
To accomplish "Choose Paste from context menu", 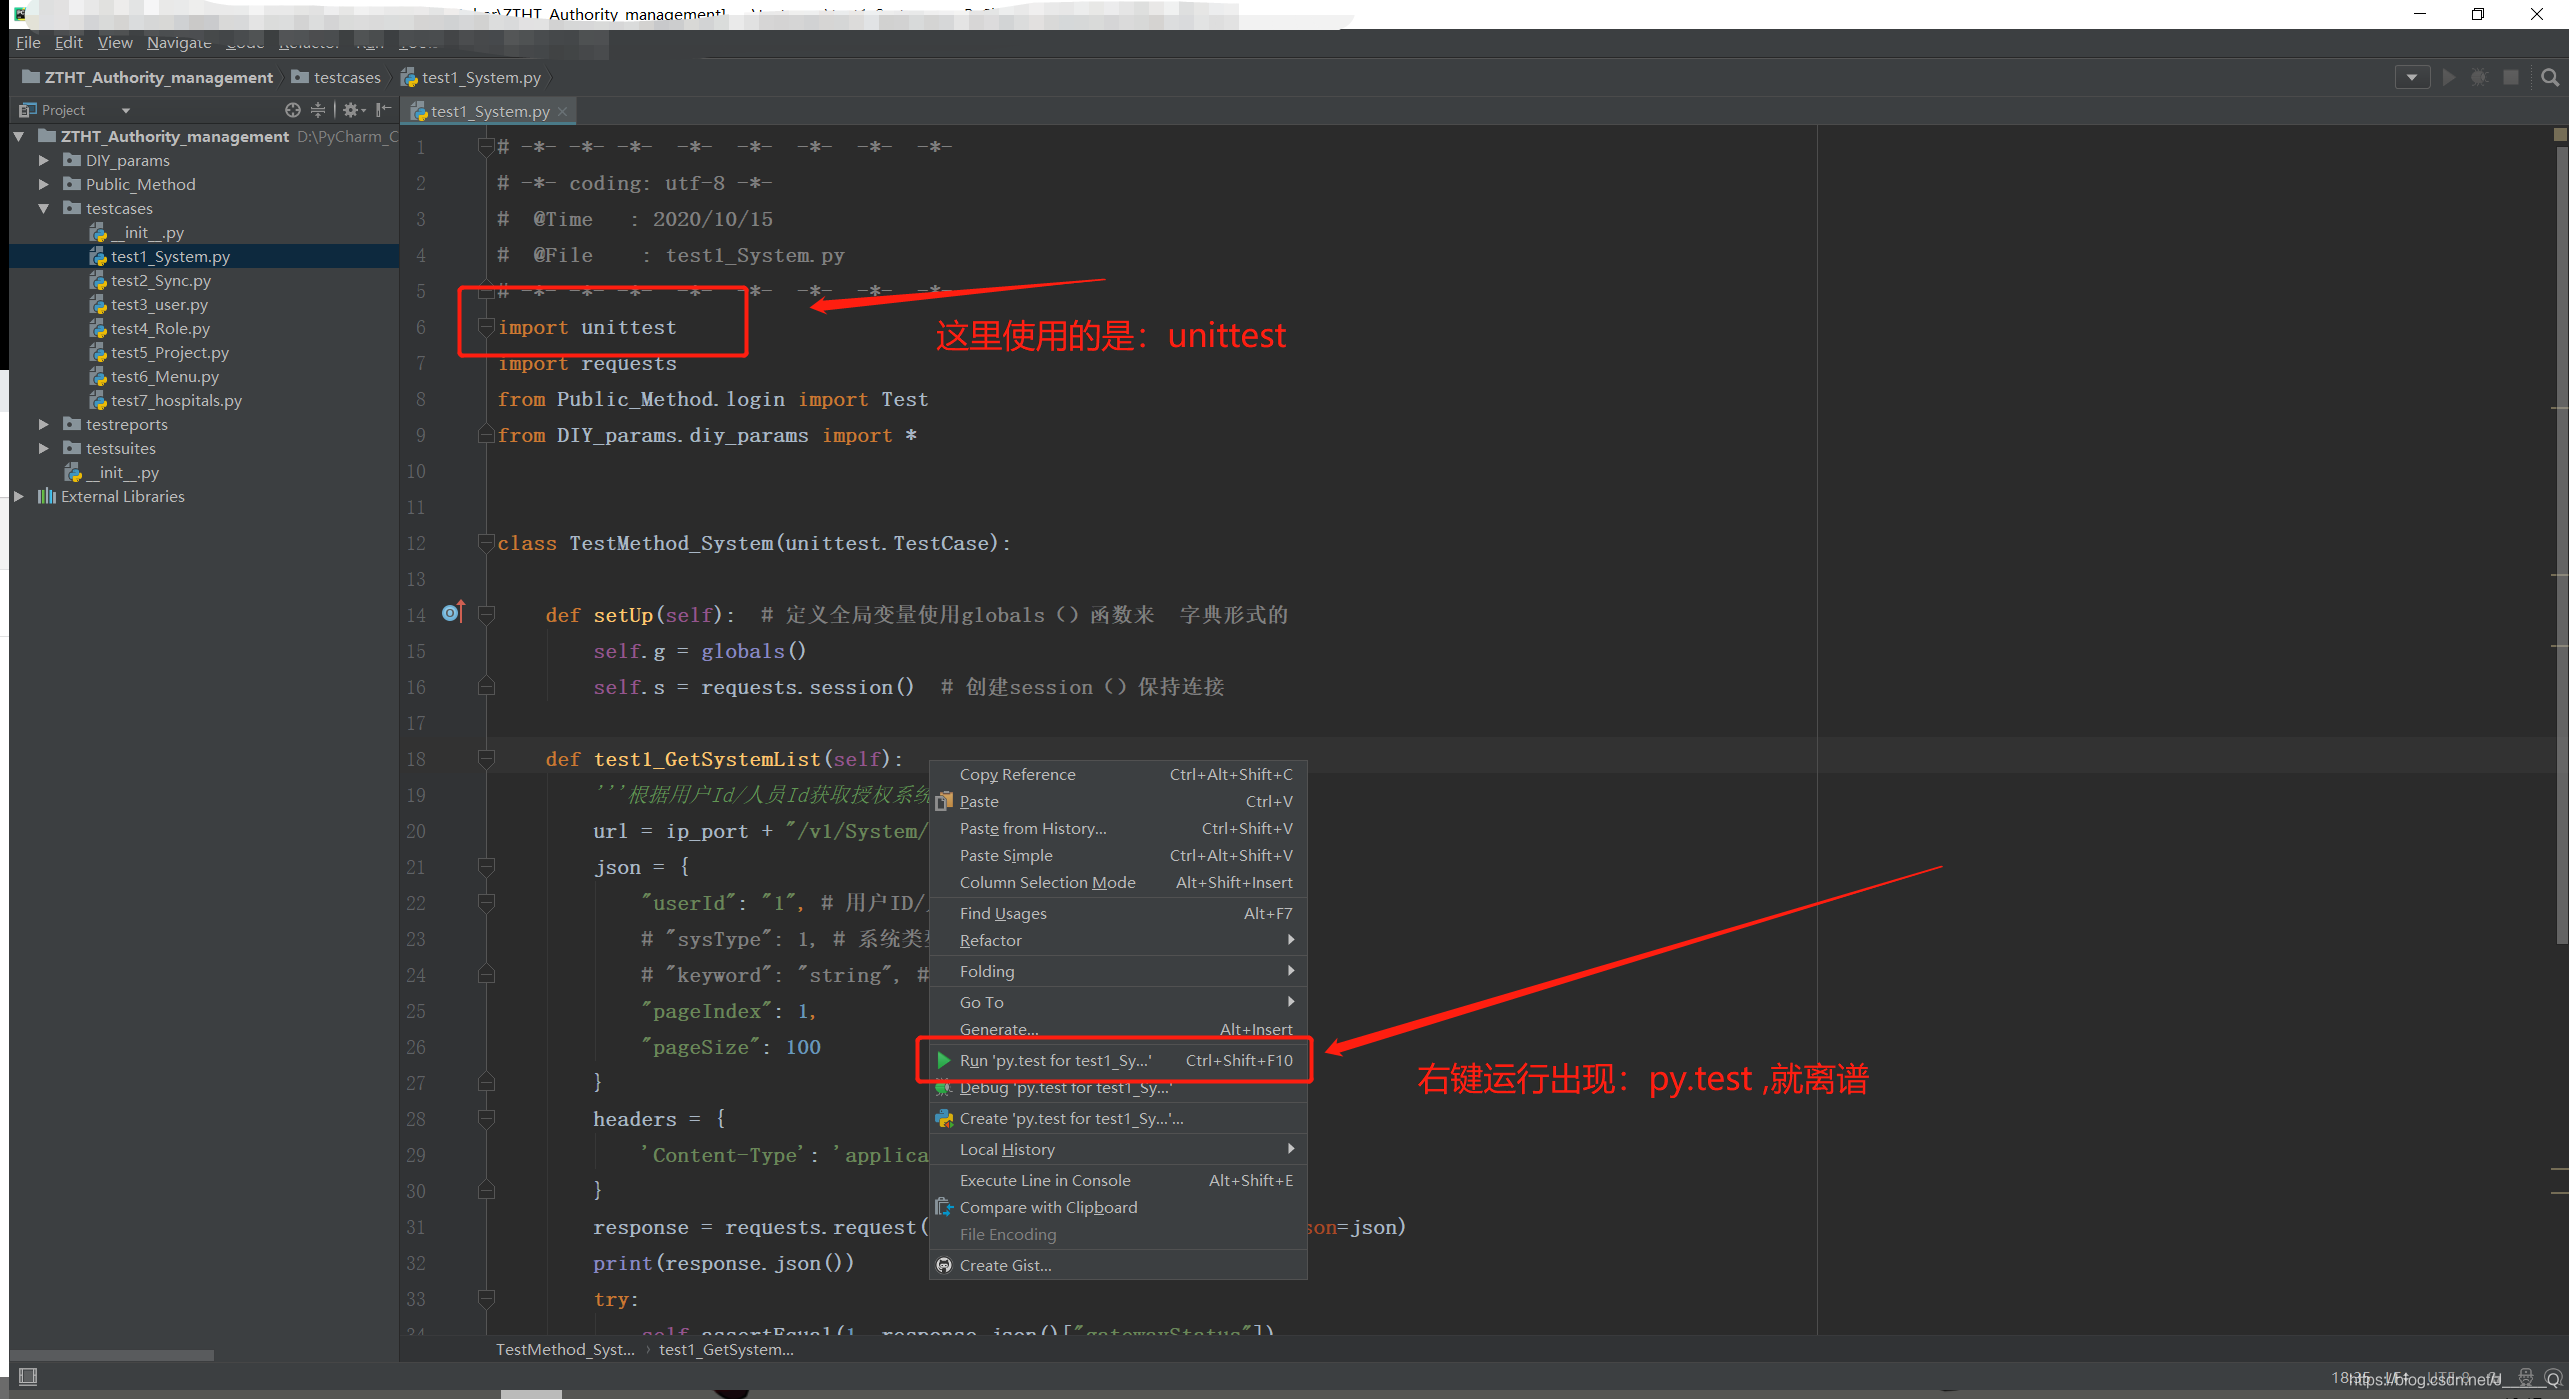I will 1118,801.
